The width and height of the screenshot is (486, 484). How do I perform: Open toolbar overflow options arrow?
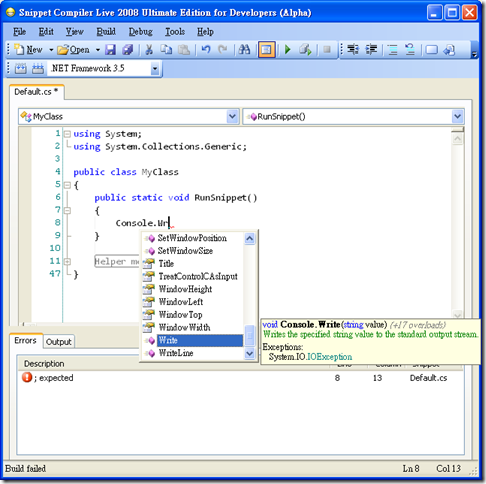click(x=474, y=53)
